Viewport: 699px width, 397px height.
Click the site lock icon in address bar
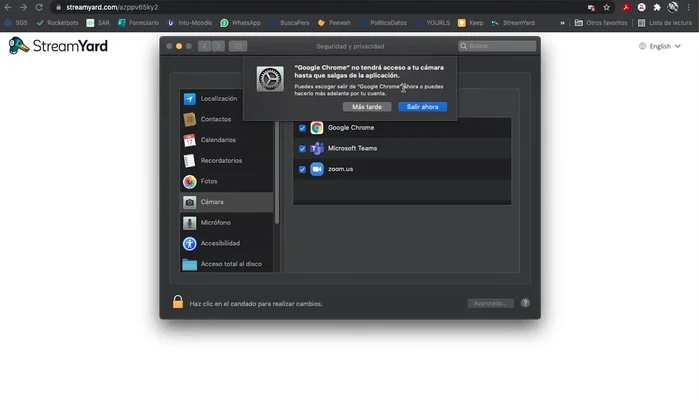[x=58, y=7]
